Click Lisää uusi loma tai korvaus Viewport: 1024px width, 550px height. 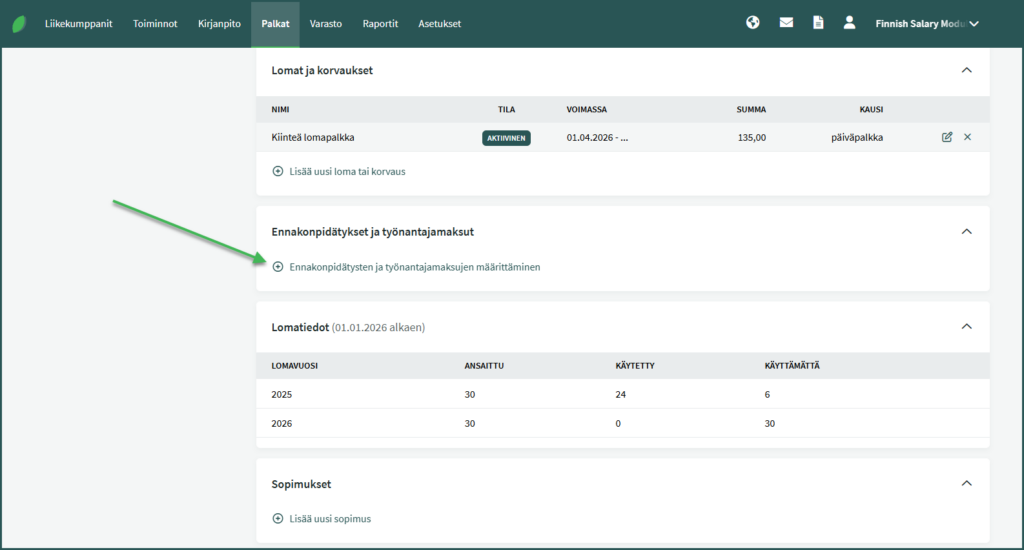[346, 171]
